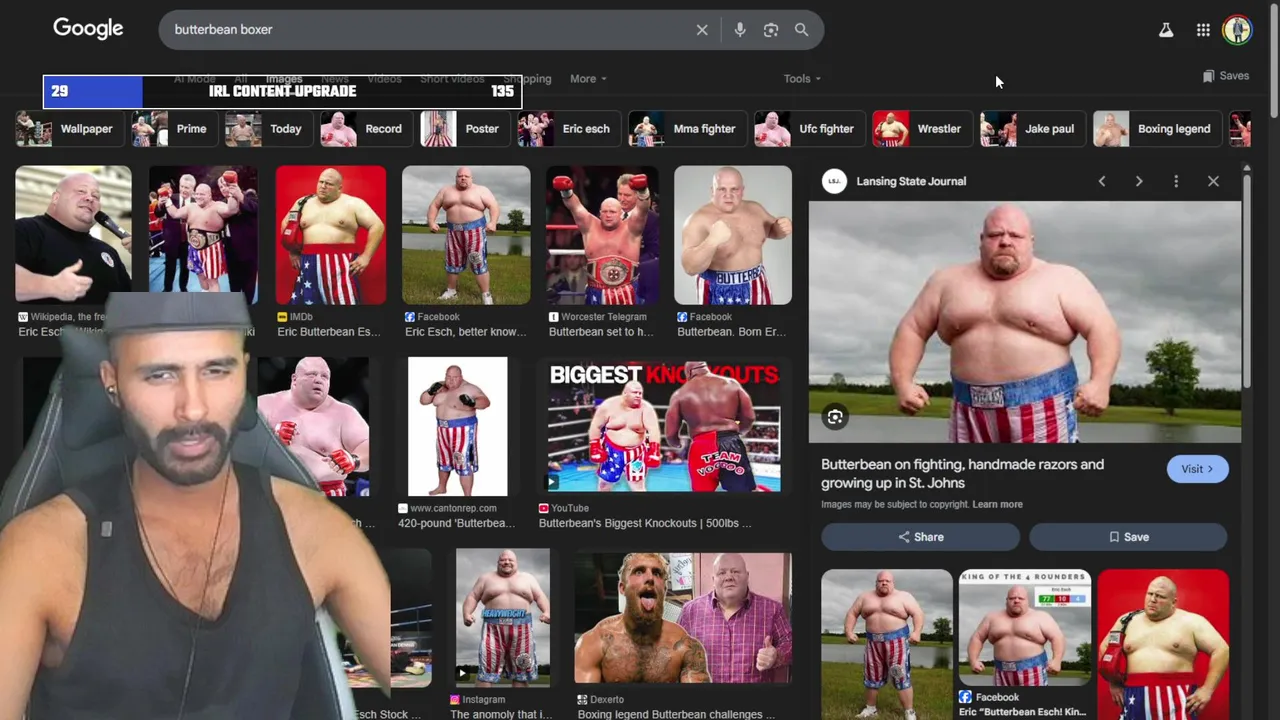1280x720 pixels.
Task: Open preview panel more options menu
Action: coord(1176,181)
